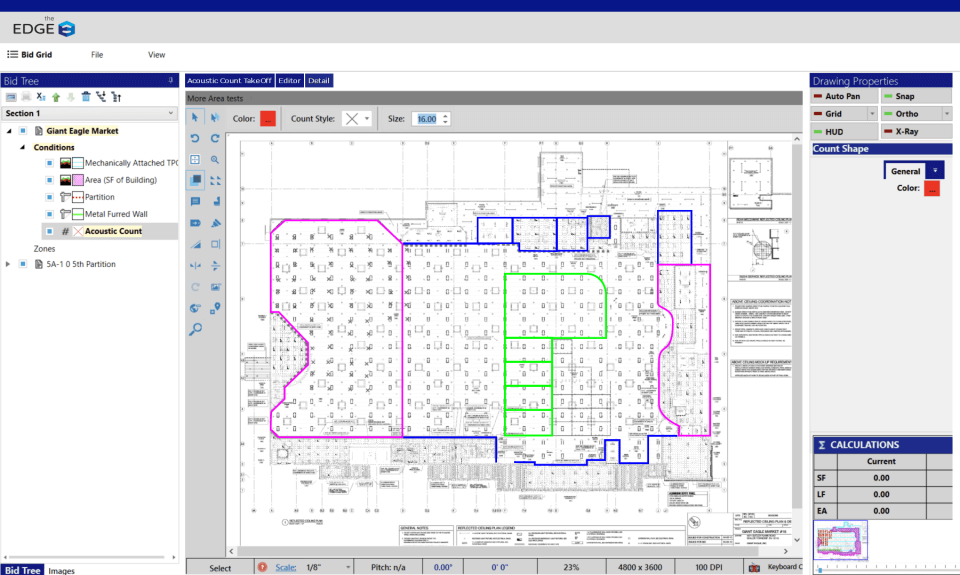
Task: Click the undo arrow icon
Action: tap(196, 139)
